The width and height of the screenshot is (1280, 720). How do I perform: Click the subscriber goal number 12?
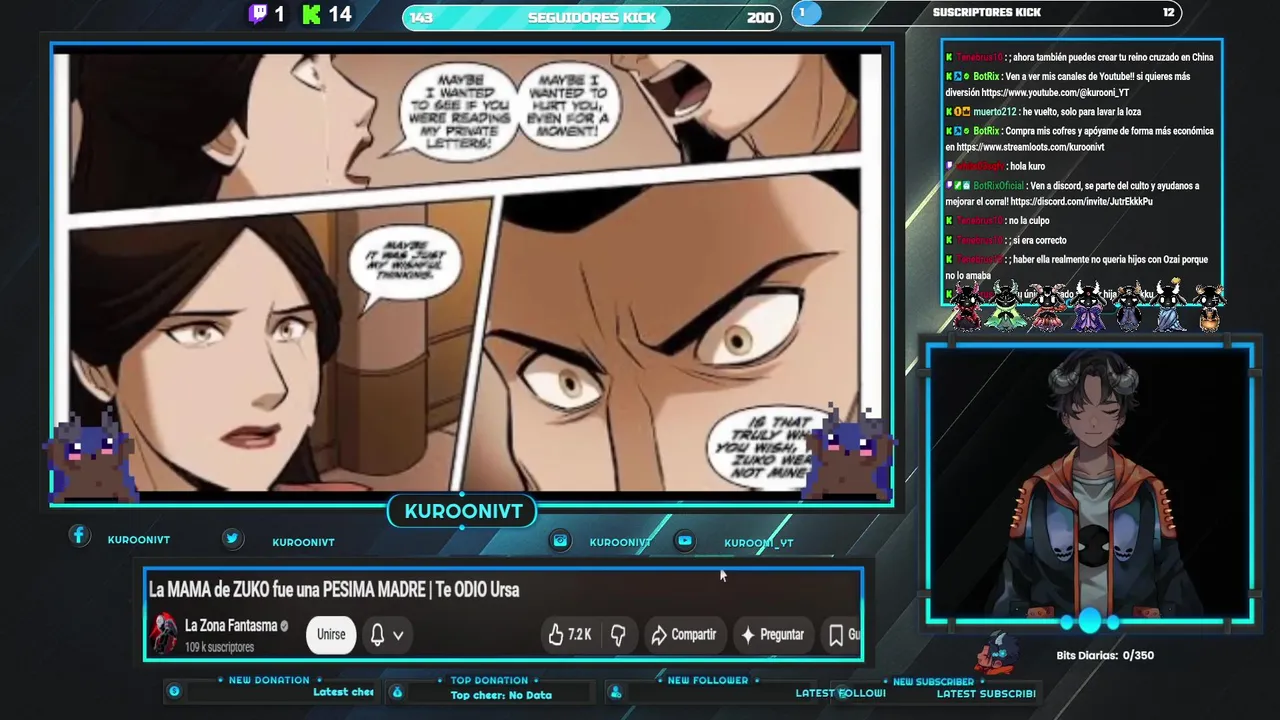tap(1168, 12)
